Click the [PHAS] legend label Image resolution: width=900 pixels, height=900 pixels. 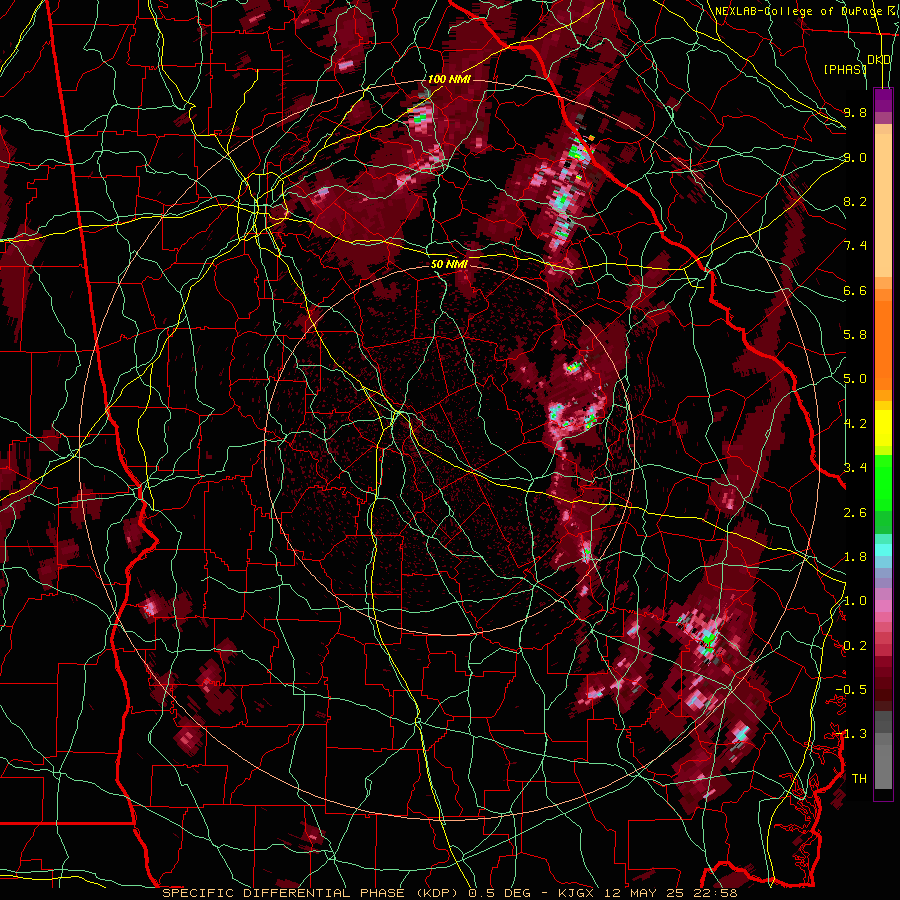pos(845,69)
